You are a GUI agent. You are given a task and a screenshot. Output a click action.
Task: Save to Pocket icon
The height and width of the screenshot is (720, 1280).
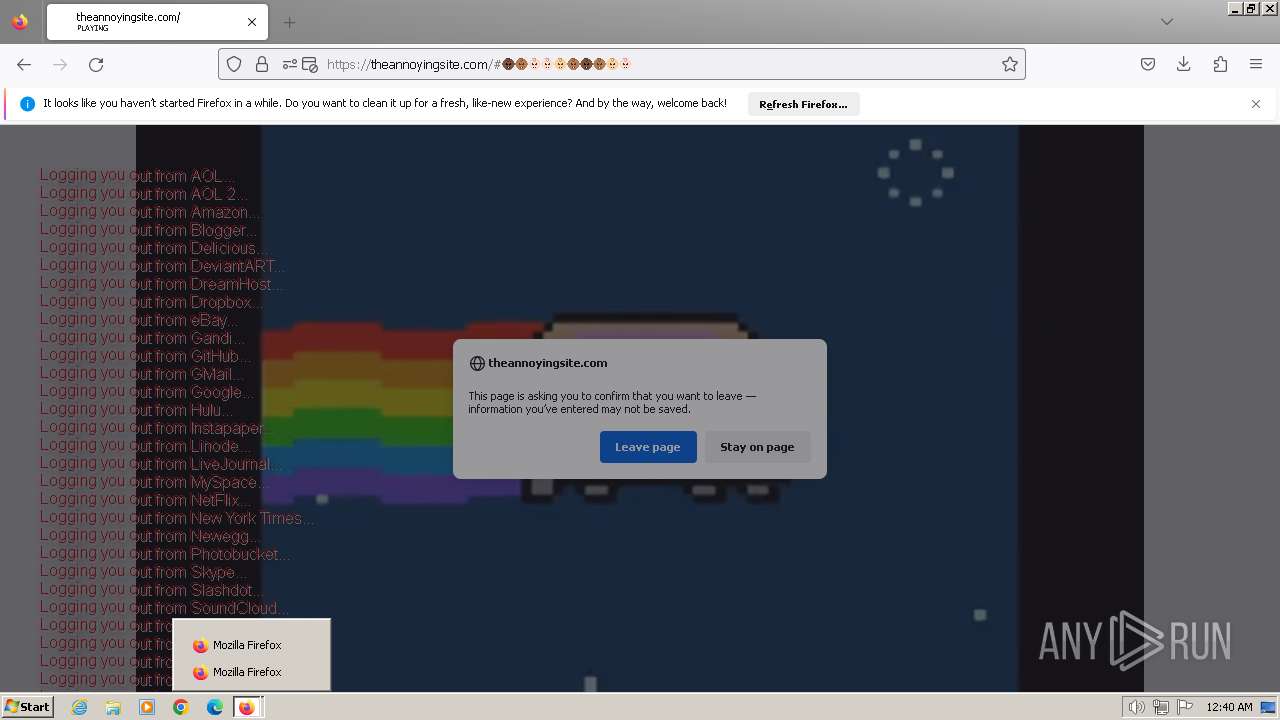pyautogui.click(x=1148, y=64)
